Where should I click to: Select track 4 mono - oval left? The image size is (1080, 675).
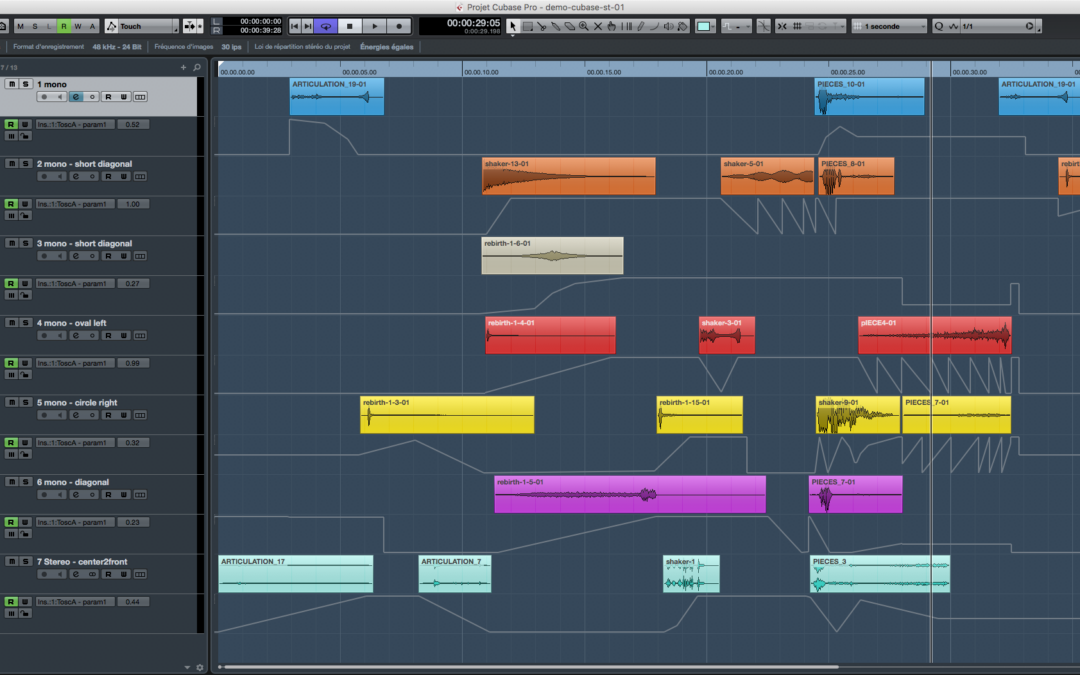coord(72,323)
